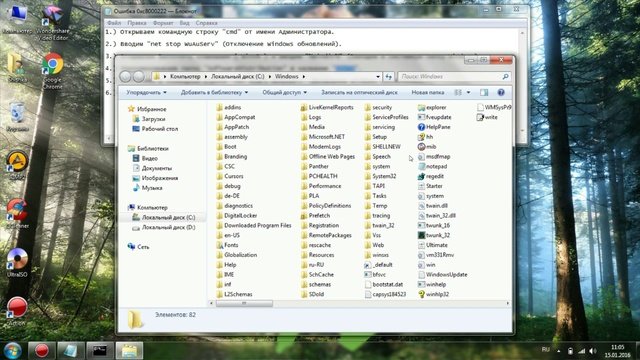The image size is (640, 360).
Task: Select the winsxs folder
Action: [376, 255]
